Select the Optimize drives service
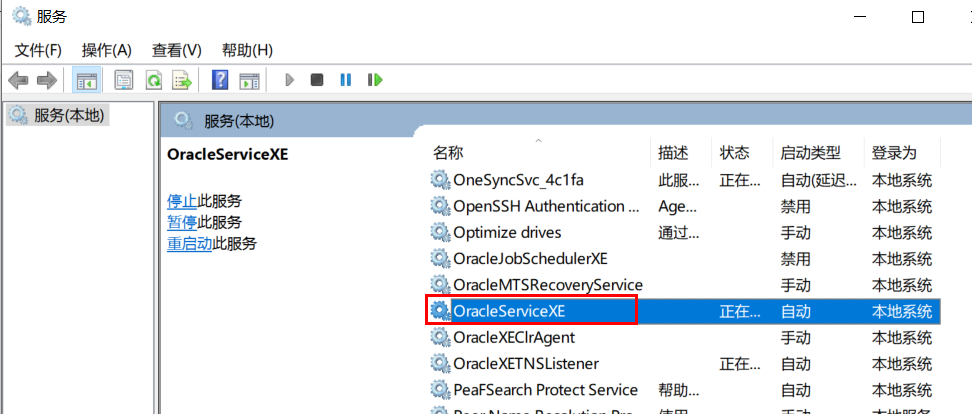This screenshot has height=414, width=972. tap(507, 232)
